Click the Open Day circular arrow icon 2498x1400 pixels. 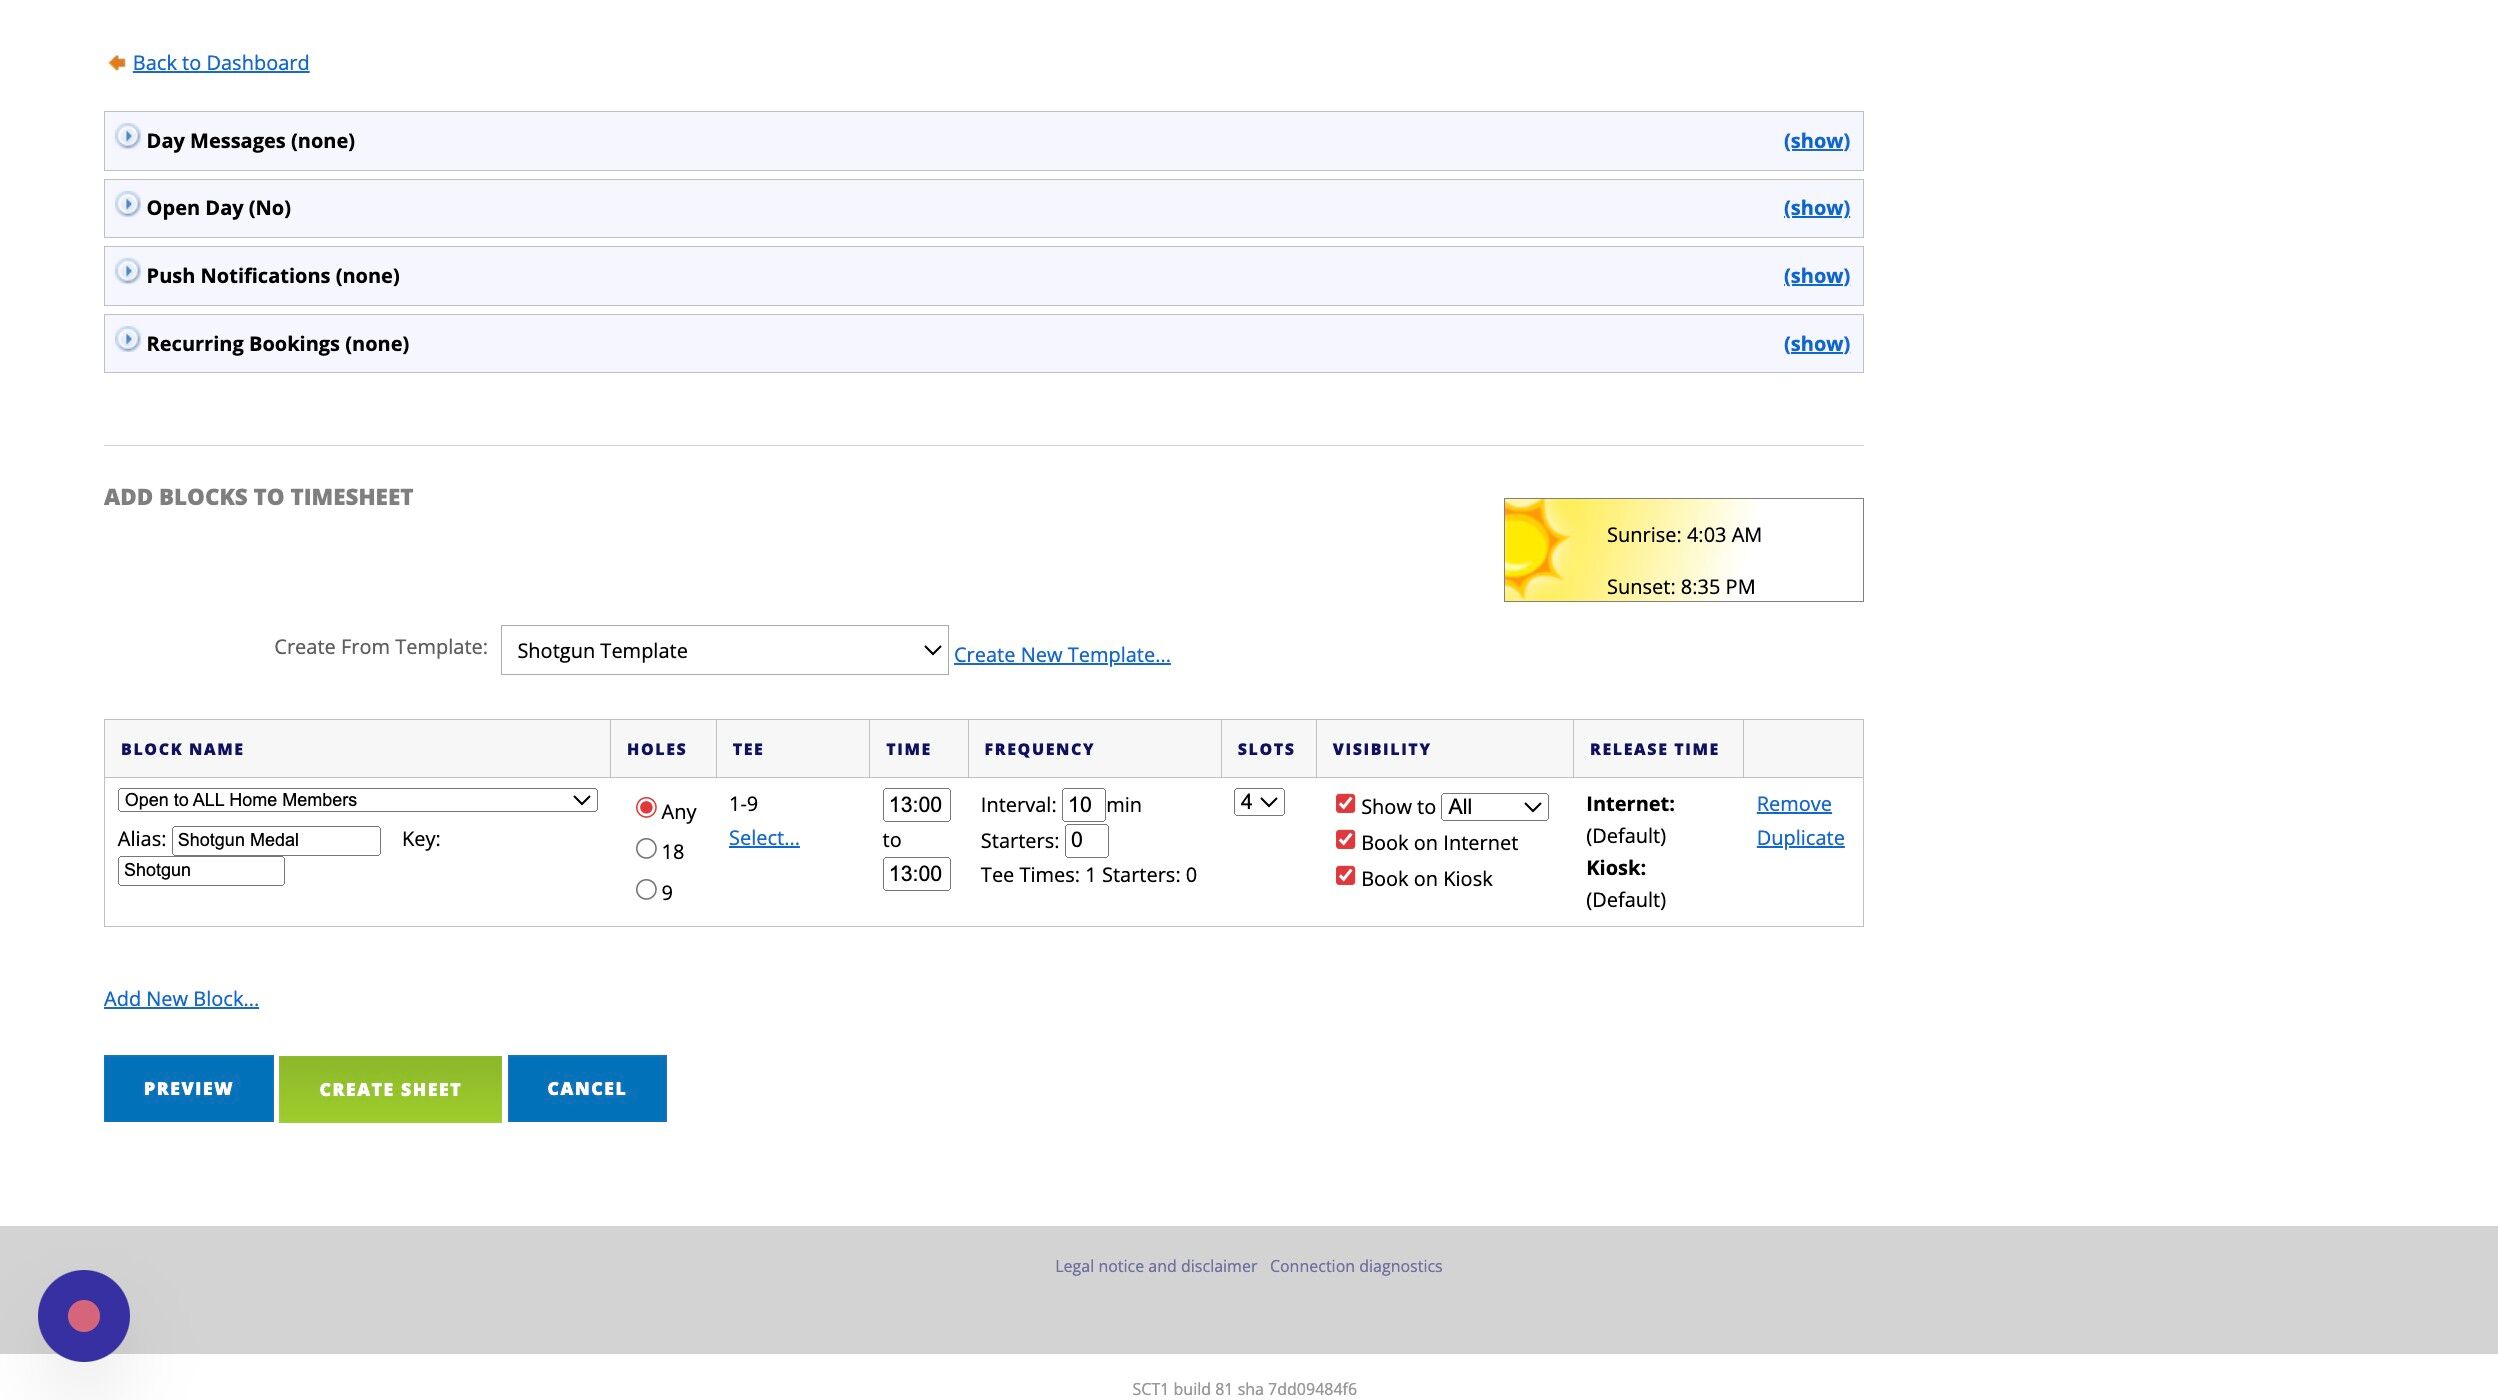pyautogui.click(x=127, y=204)
